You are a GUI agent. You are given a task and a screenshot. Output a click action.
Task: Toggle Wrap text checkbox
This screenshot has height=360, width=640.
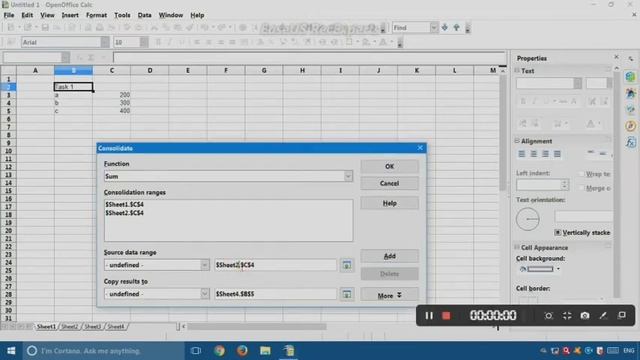coord(581,174)
